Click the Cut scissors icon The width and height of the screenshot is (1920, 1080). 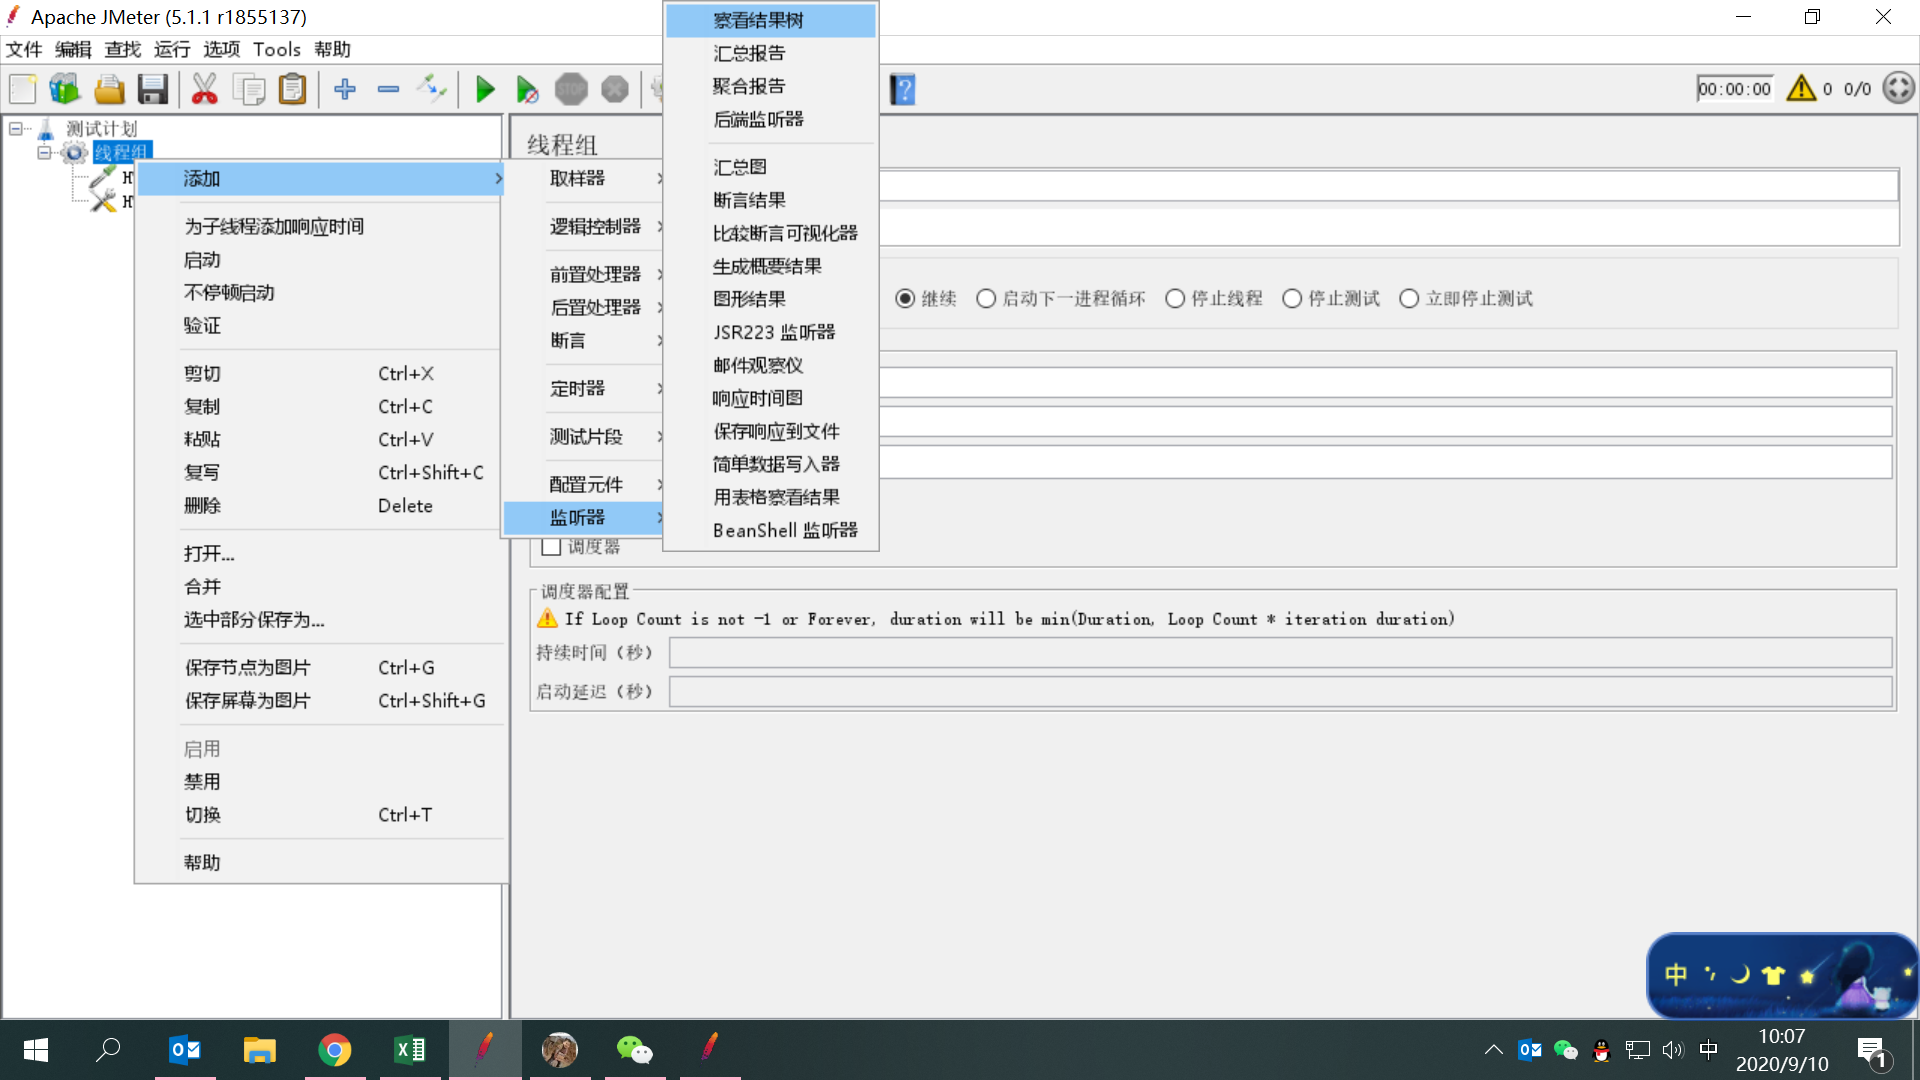[x=204, y=90]
